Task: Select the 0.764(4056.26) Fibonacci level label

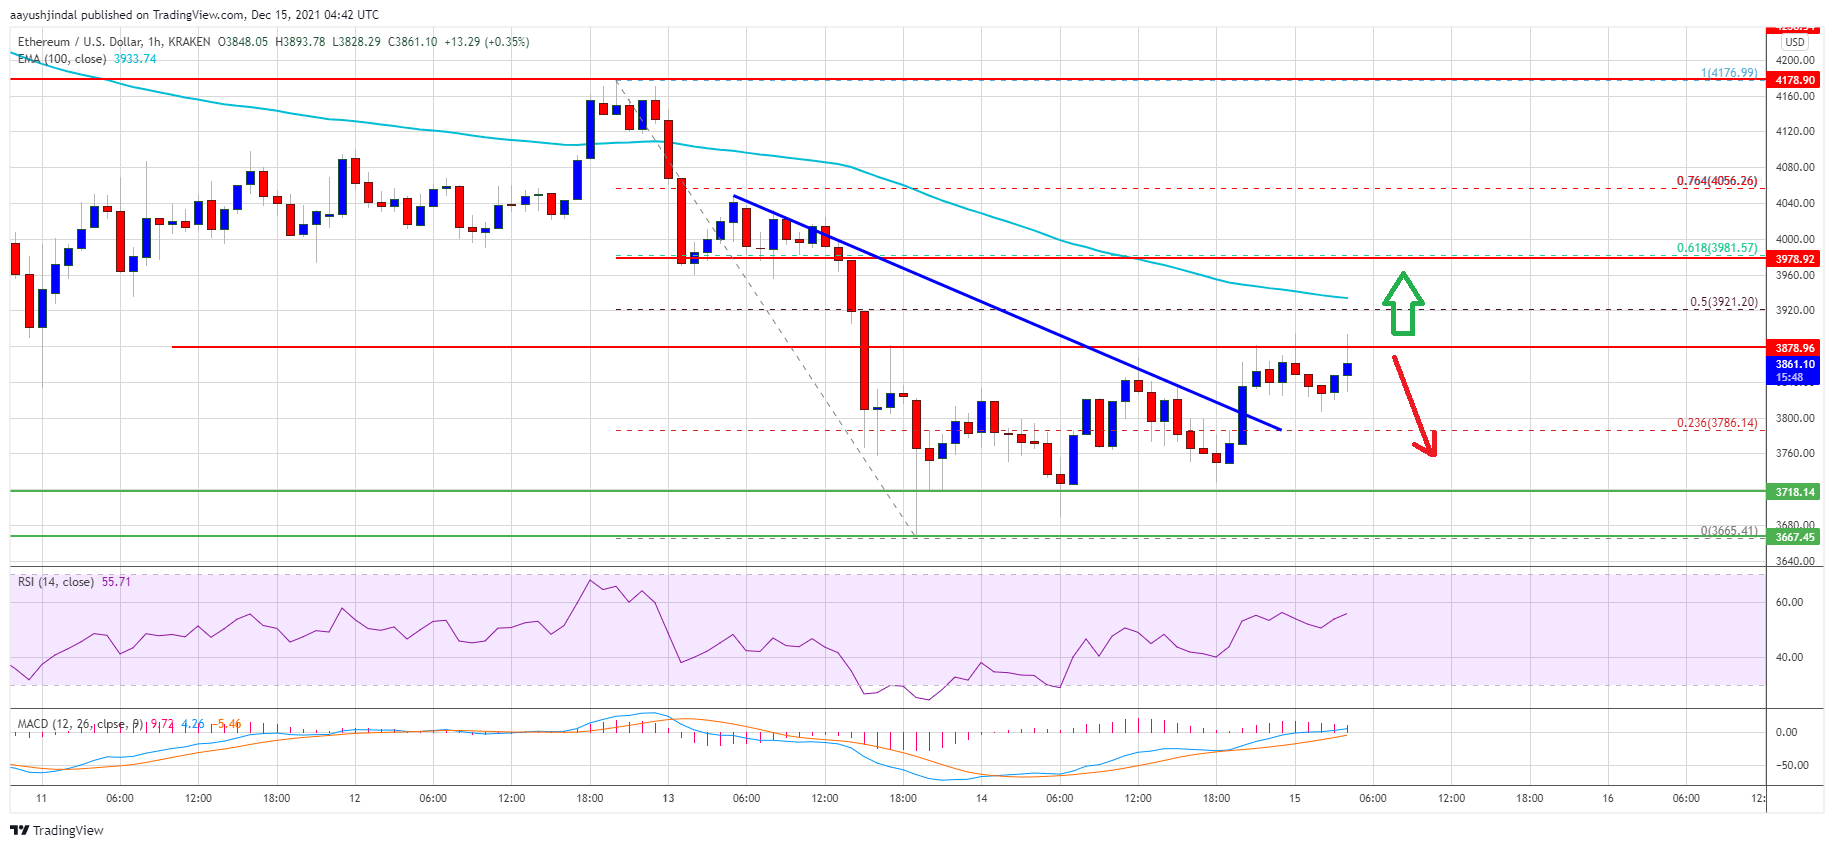Action: click(x=1717, y=181)
